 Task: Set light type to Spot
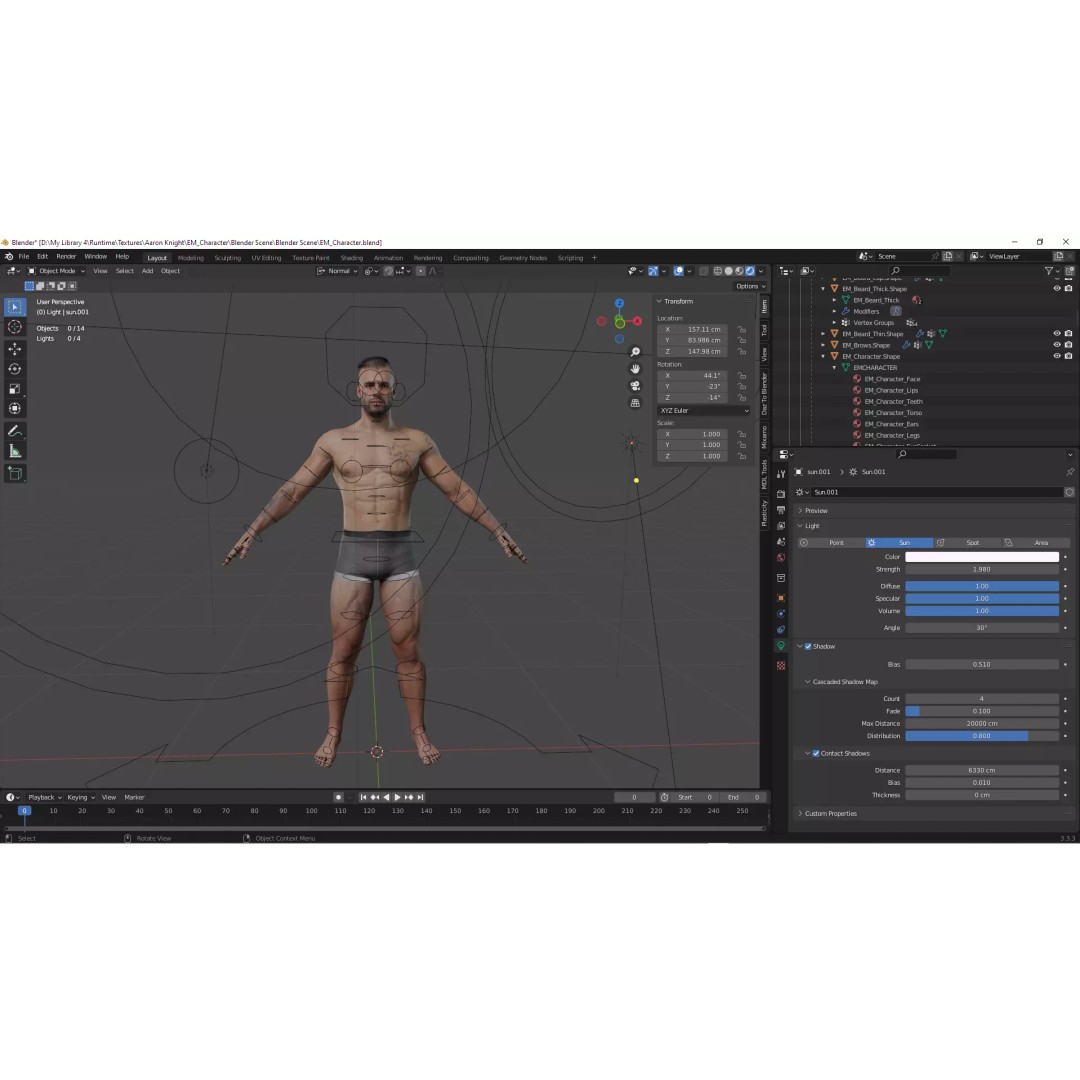pyautogui.click(x=968, y=543)
